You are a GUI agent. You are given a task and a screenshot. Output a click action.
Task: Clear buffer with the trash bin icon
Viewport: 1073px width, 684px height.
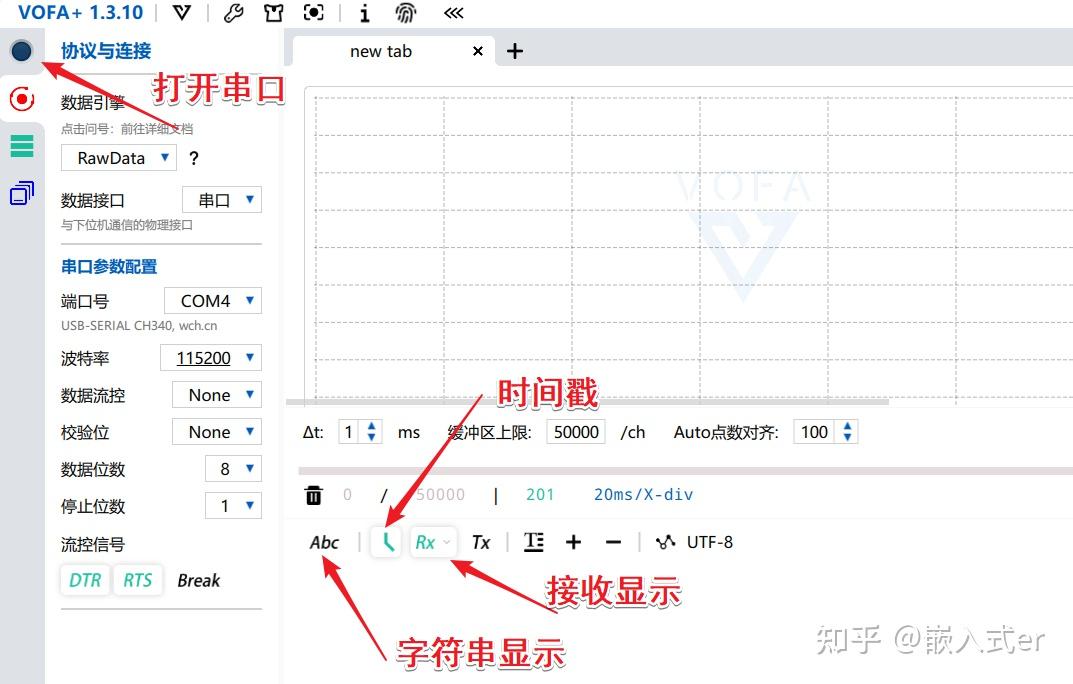coord(313,494)
